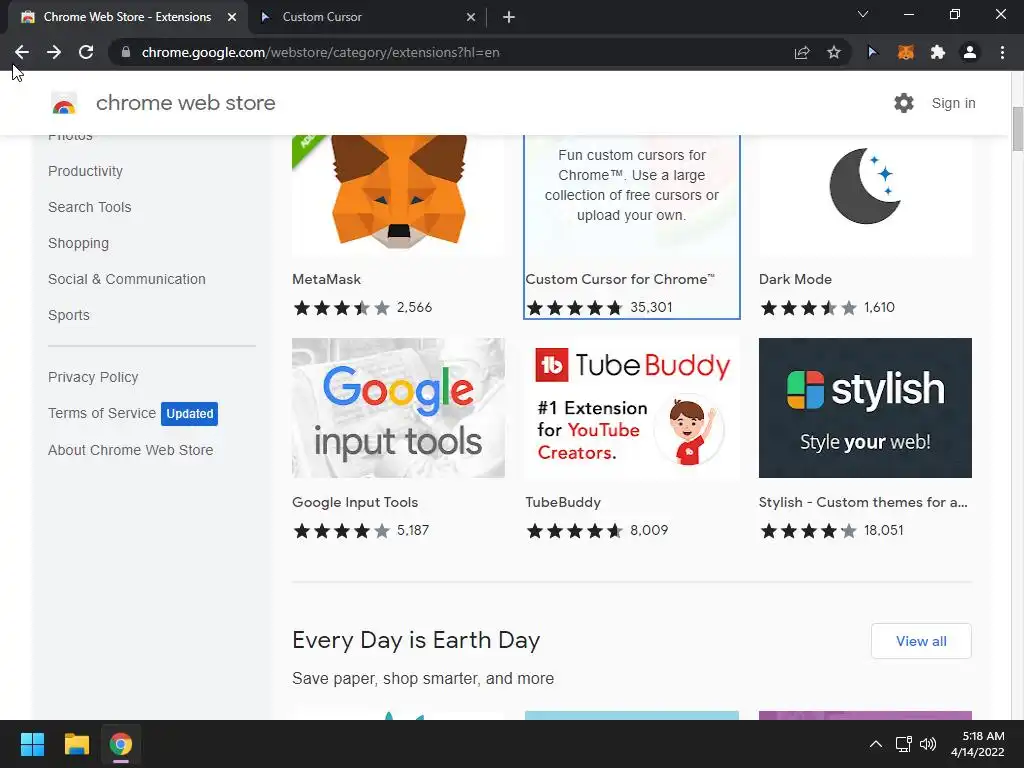Open the network status tray icon

[x=903, y=744]
